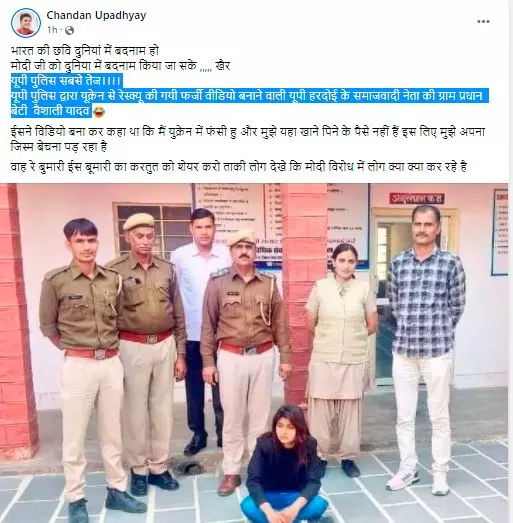513x523 pixels.
Task: Click the Chandan Upadhyay name link
Action: coord(96,15)
